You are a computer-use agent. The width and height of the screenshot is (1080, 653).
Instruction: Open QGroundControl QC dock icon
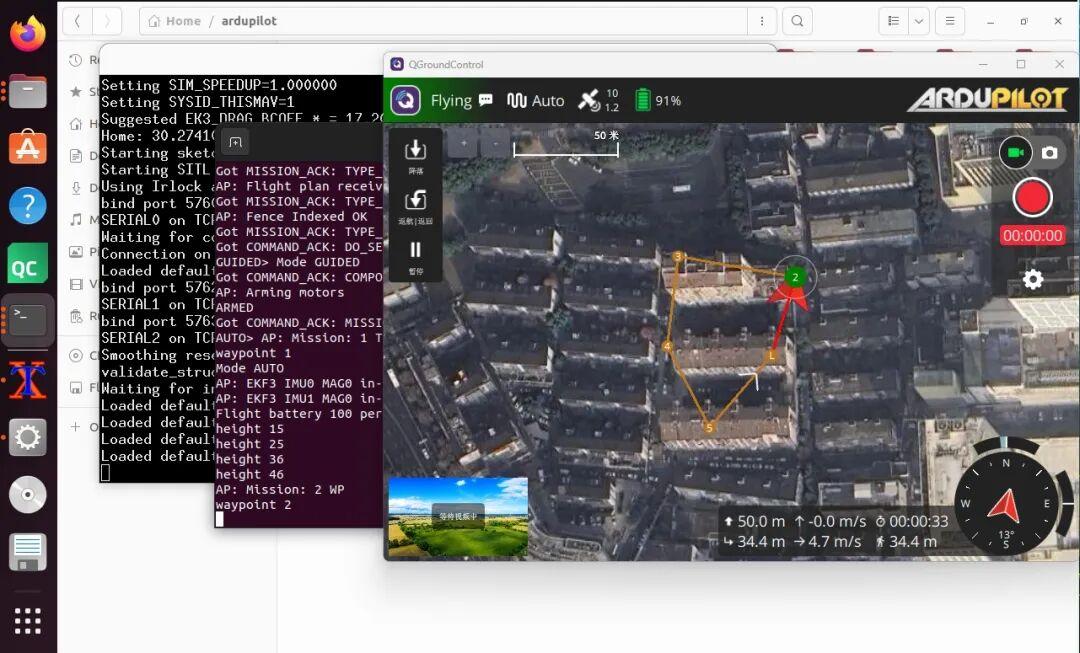tap(28, 263)
